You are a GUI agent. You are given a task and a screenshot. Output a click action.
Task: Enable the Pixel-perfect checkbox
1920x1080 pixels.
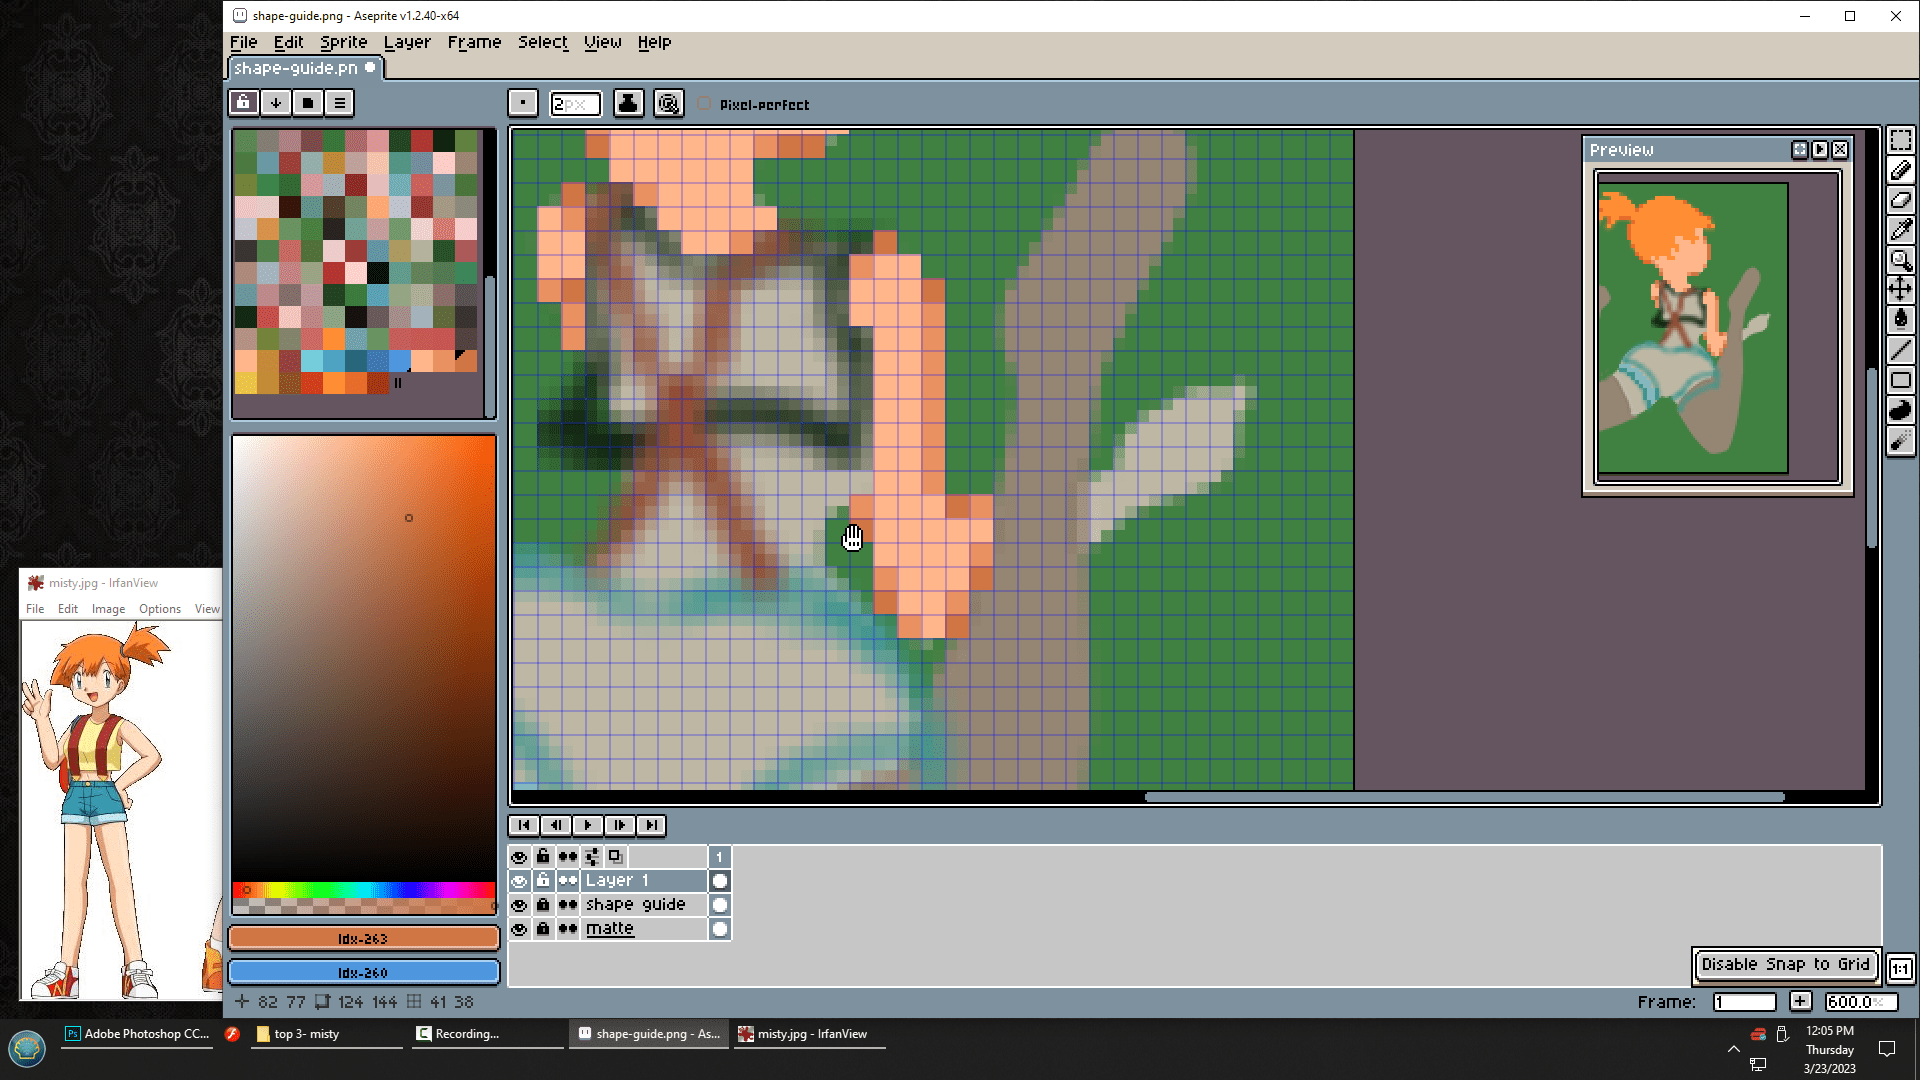click(705, 104)
